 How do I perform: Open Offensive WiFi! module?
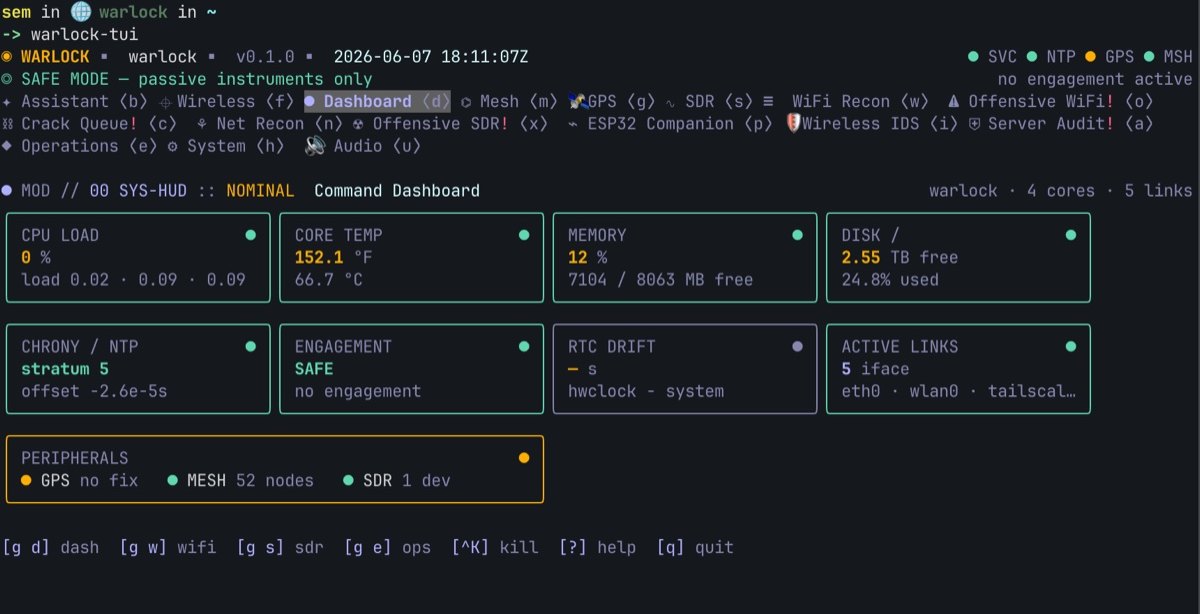point(1050,101)
